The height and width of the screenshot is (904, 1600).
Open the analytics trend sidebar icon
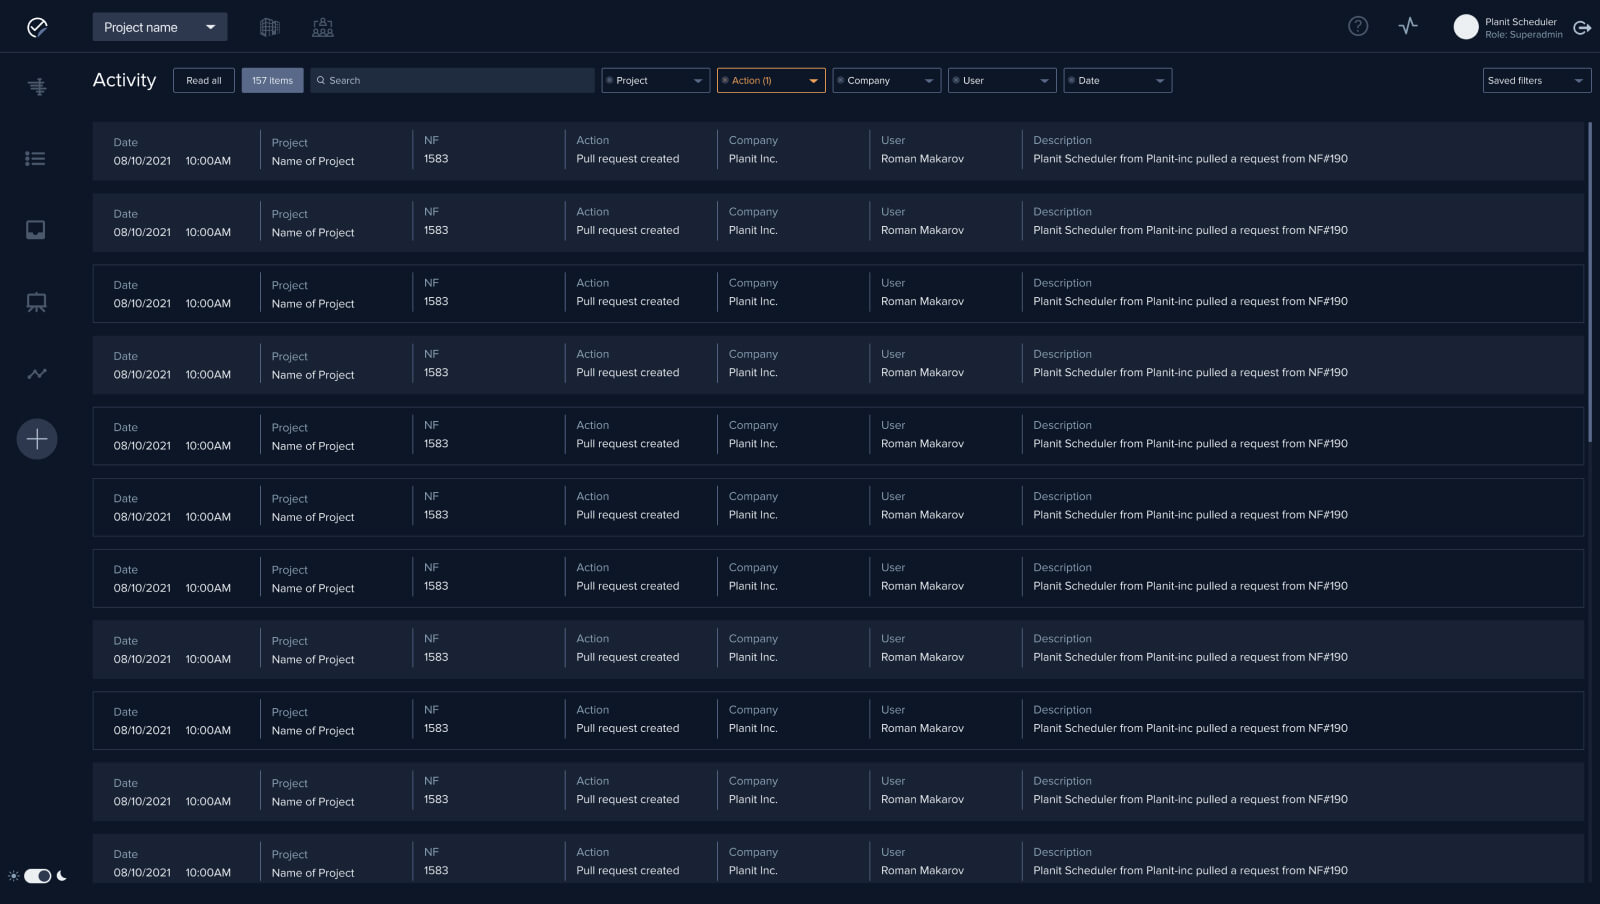36,374
